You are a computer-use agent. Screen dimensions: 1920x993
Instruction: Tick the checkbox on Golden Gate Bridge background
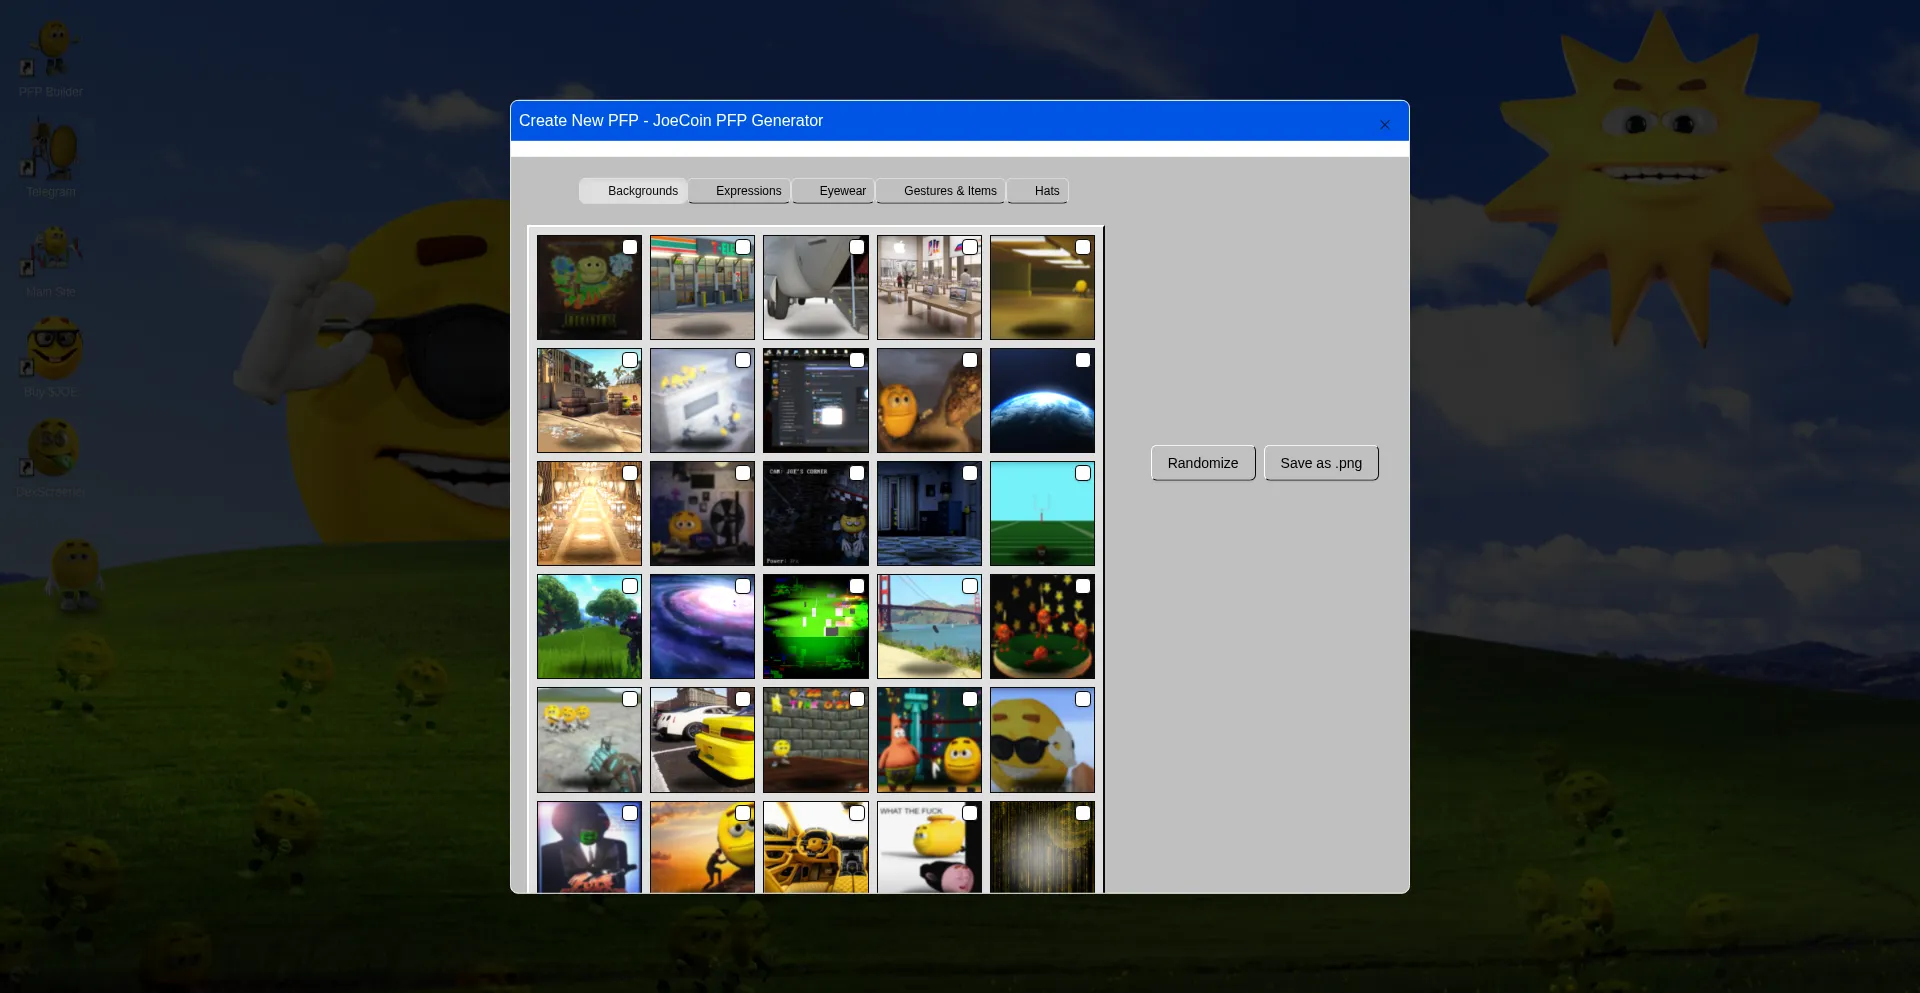[969, 586]
